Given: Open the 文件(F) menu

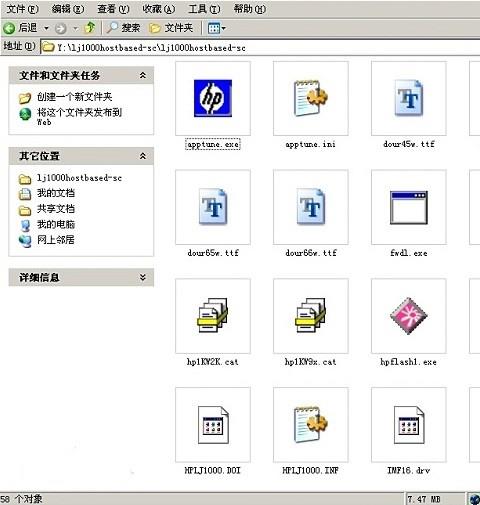Looking at the screenshot, I should pos(22,9).
